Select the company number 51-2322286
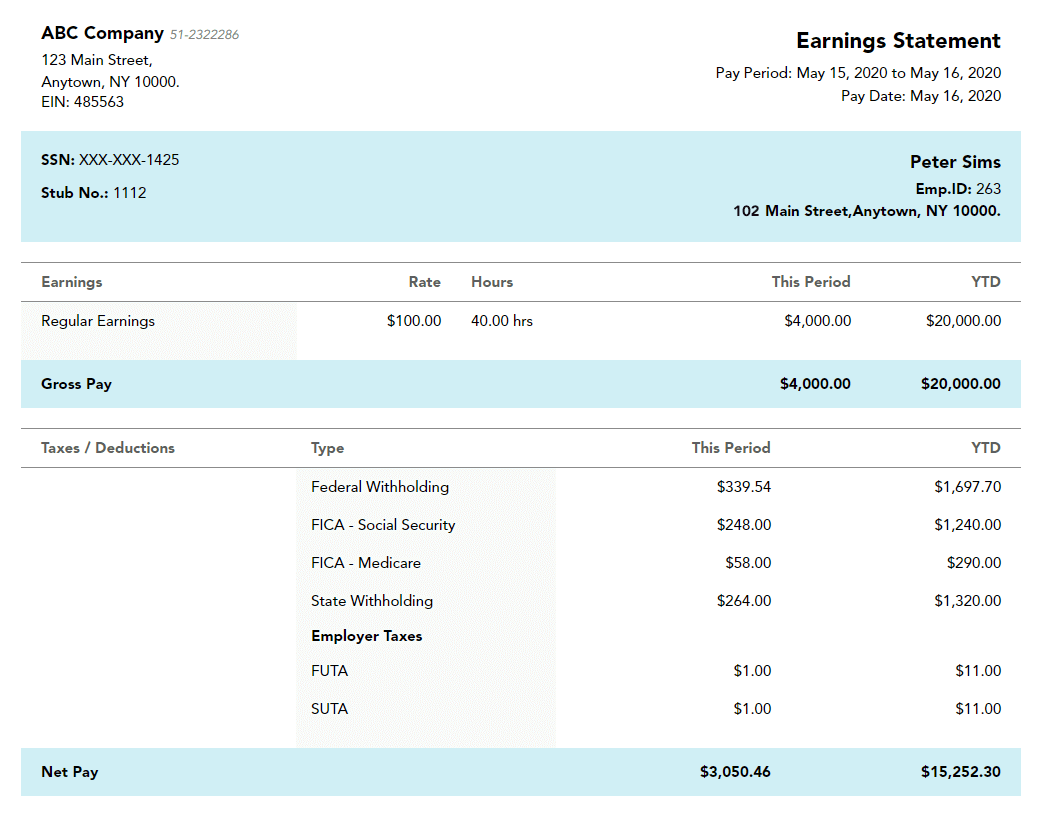This screenshot has width=1044, height=823. (204, 35)
